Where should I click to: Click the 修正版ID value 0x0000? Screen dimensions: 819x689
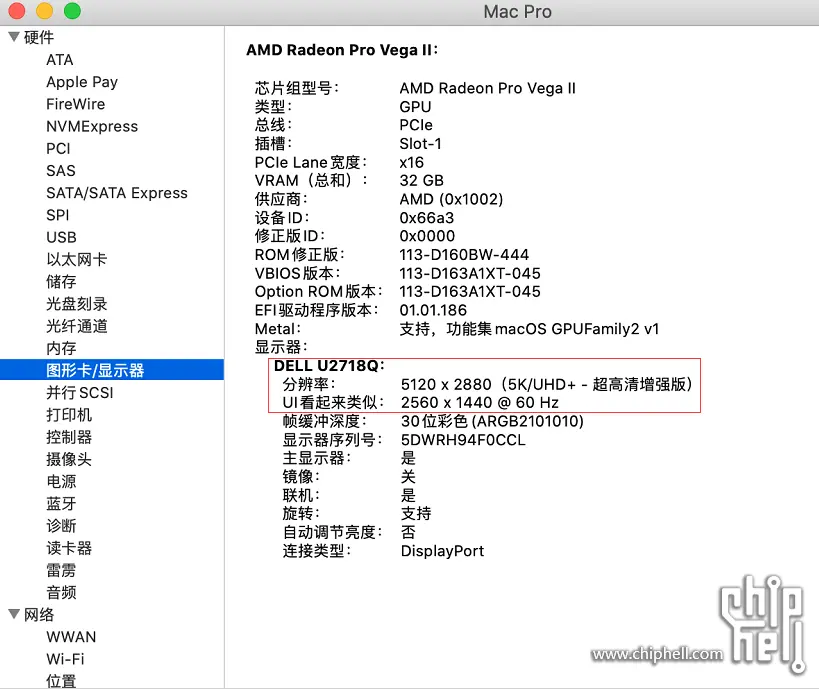click(427, 236)
